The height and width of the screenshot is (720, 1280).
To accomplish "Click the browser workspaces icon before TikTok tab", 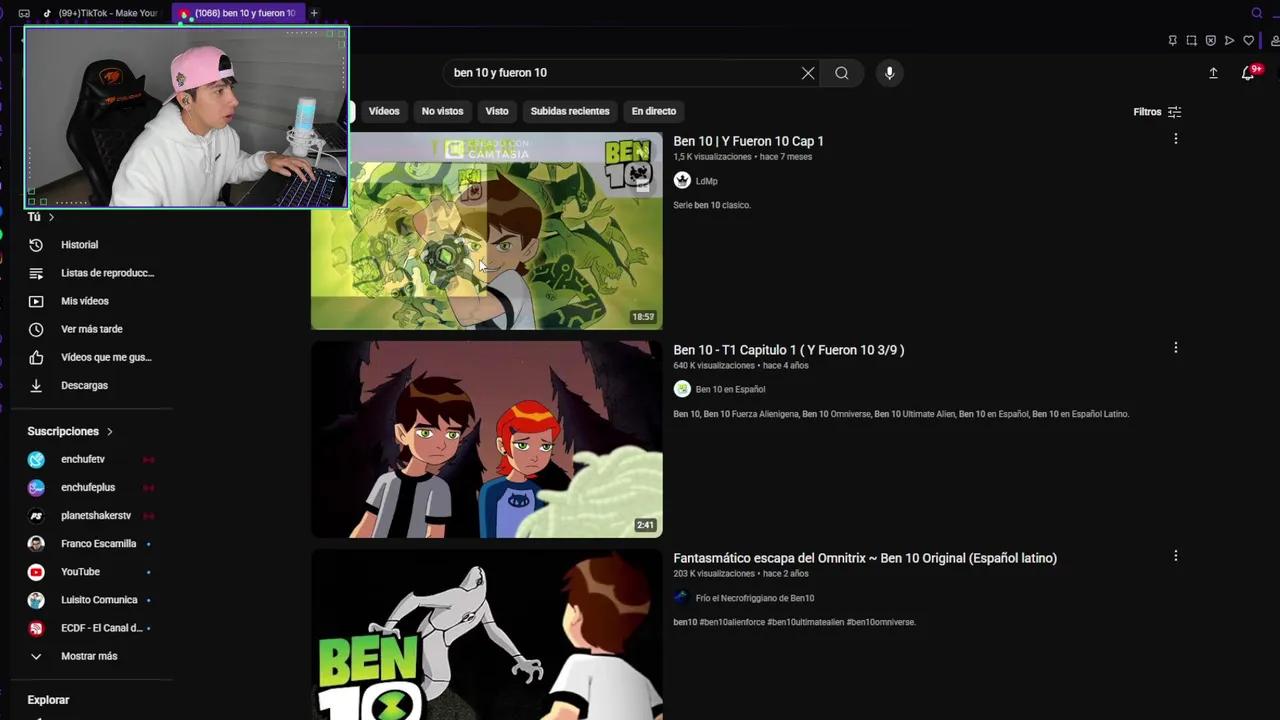I will [x=24, y=13].
